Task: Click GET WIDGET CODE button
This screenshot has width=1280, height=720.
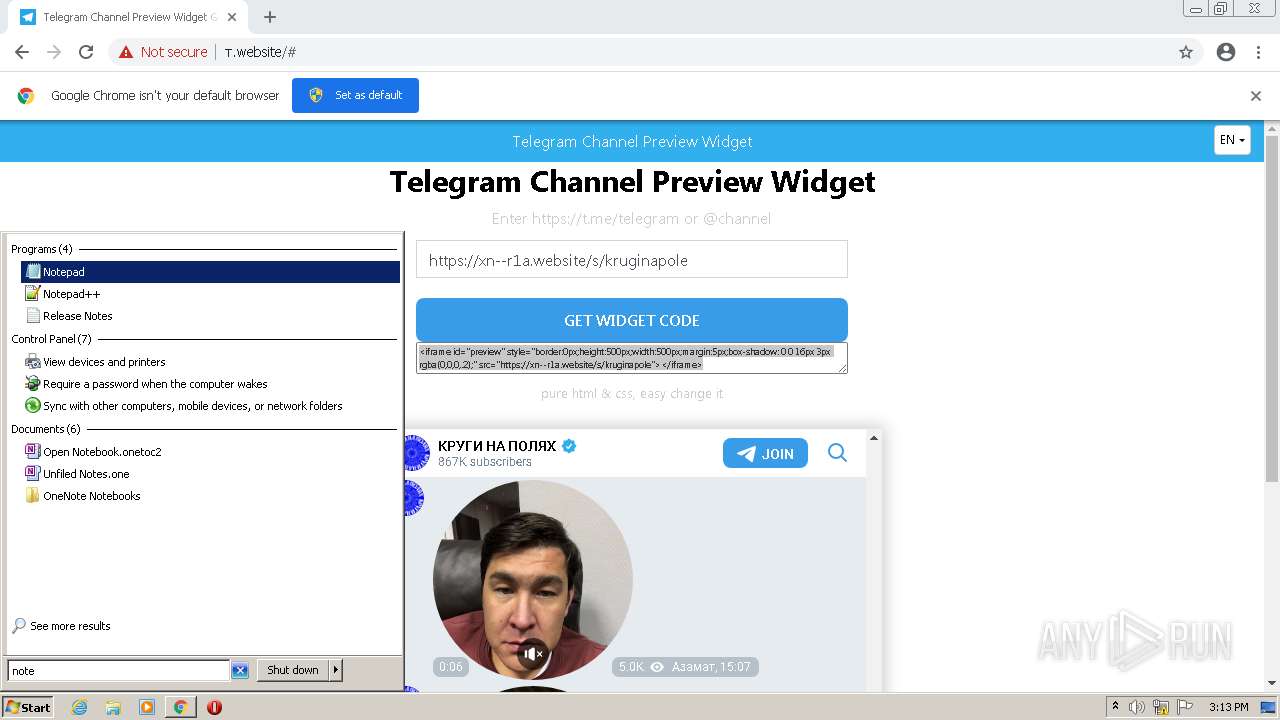Action: click(x=632, y=320)
